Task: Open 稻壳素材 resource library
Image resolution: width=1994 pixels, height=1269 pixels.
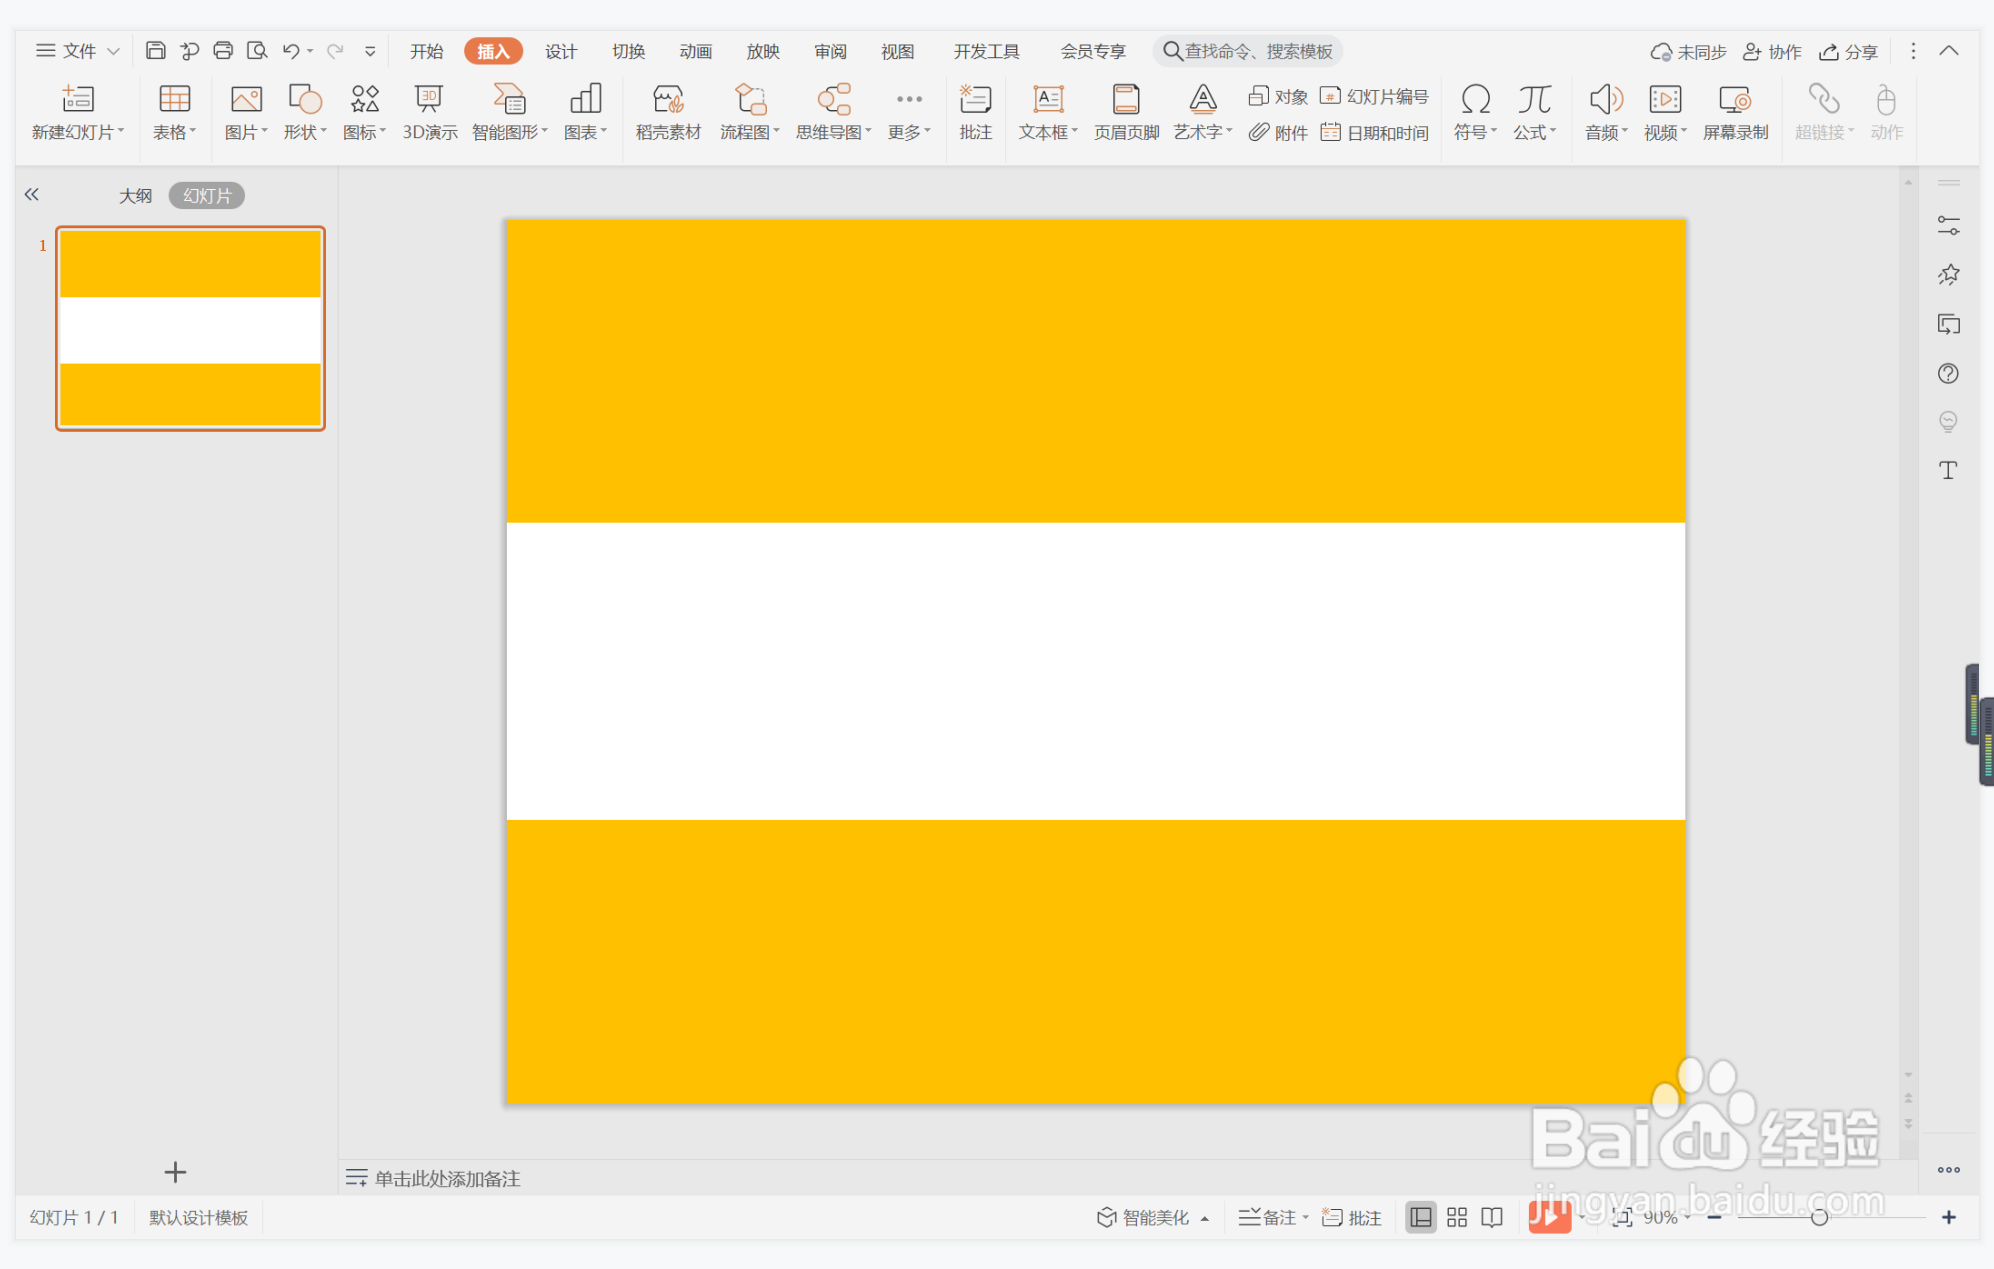Action: pyautogui.click(x=668, y=111)
